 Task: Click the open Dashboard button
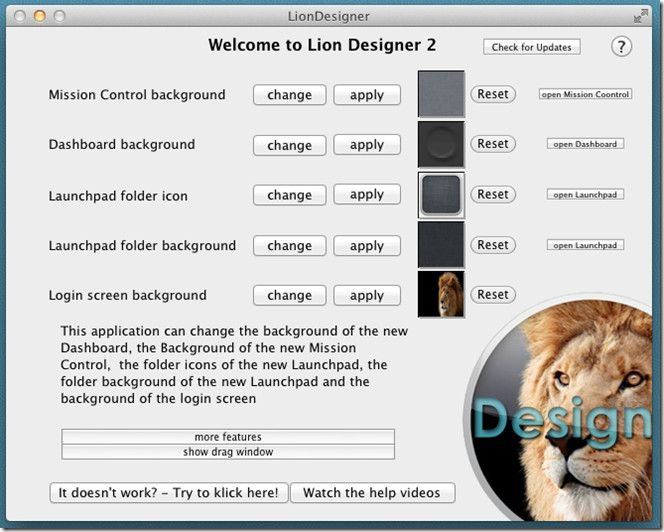pos(585,144)
